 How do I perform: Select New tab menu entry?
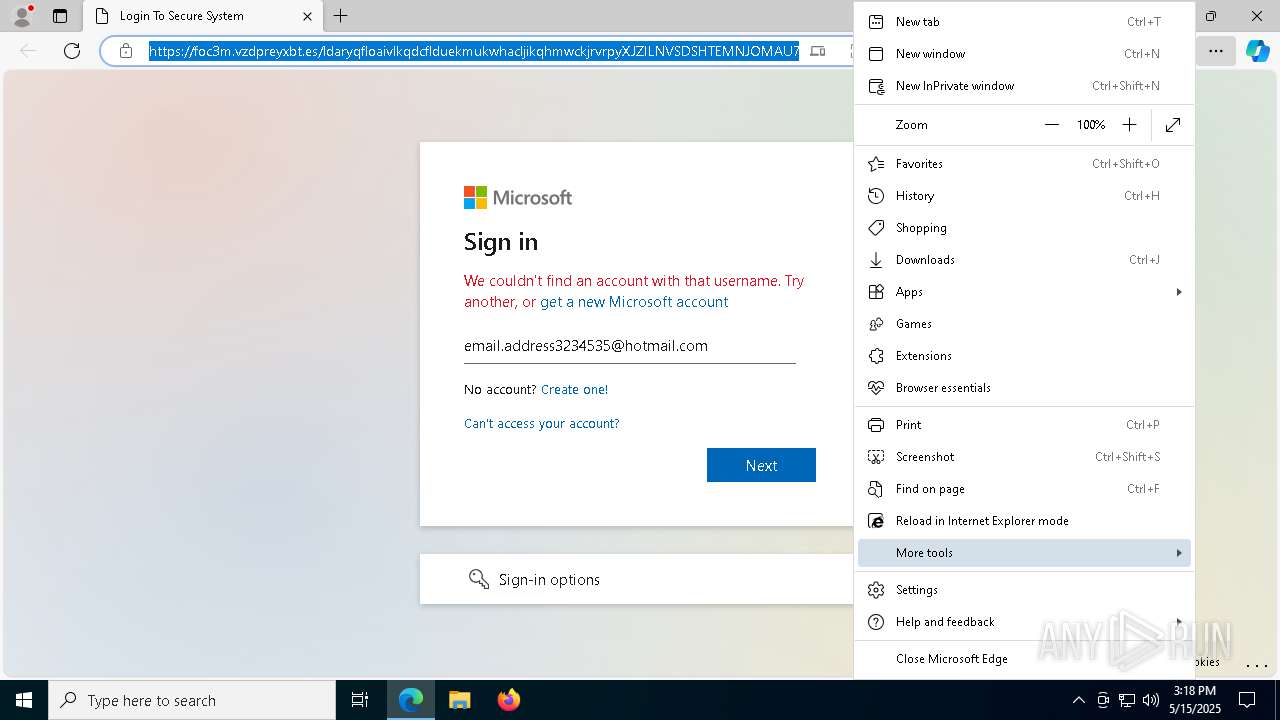click(1024, 22)
